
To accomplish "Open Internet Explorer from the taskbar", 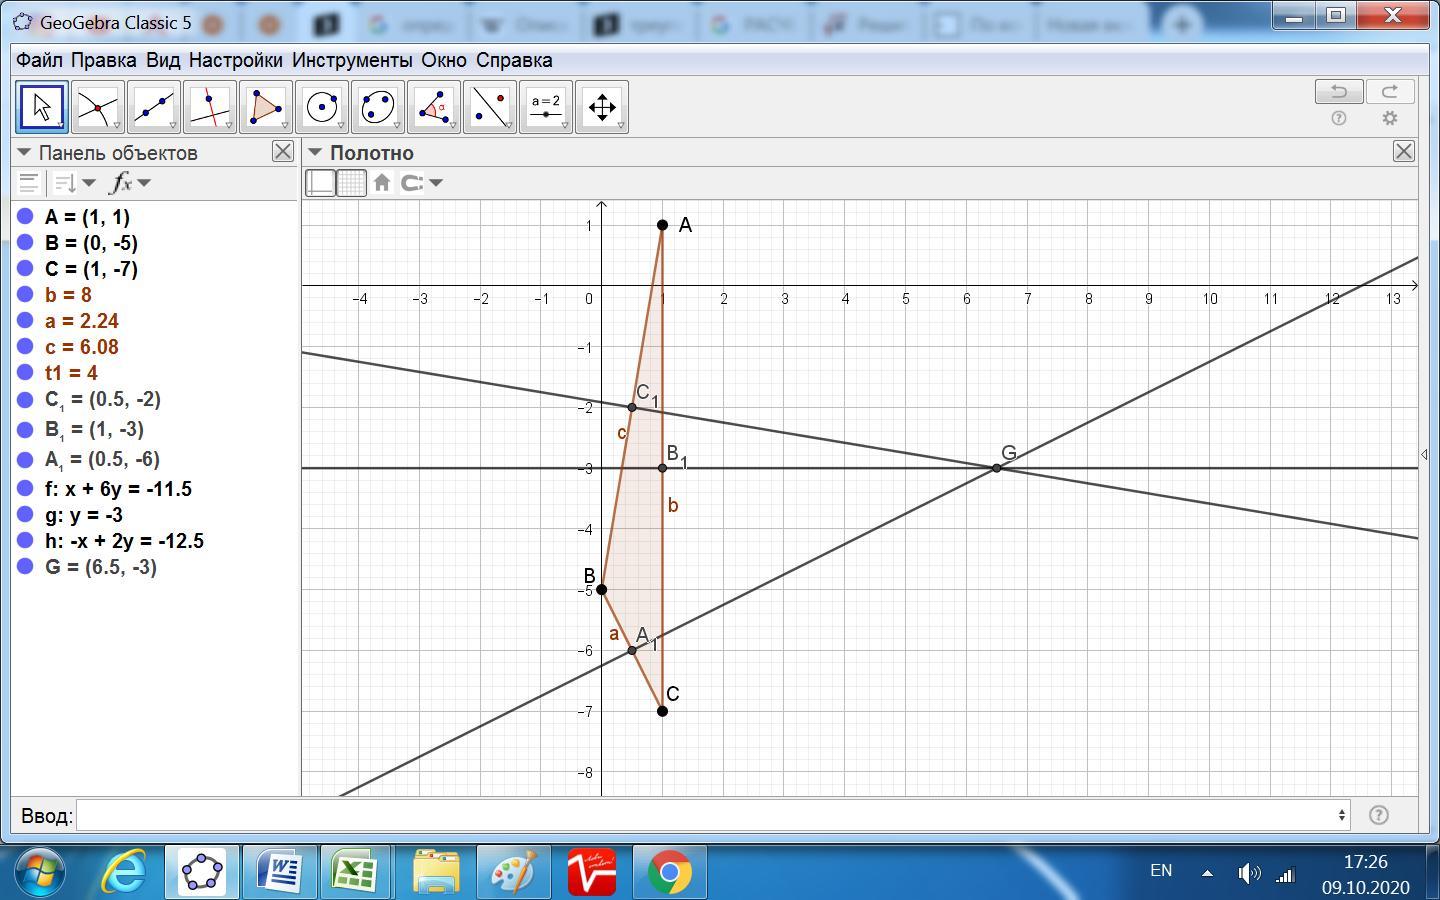I will click(x=123, y=873).
